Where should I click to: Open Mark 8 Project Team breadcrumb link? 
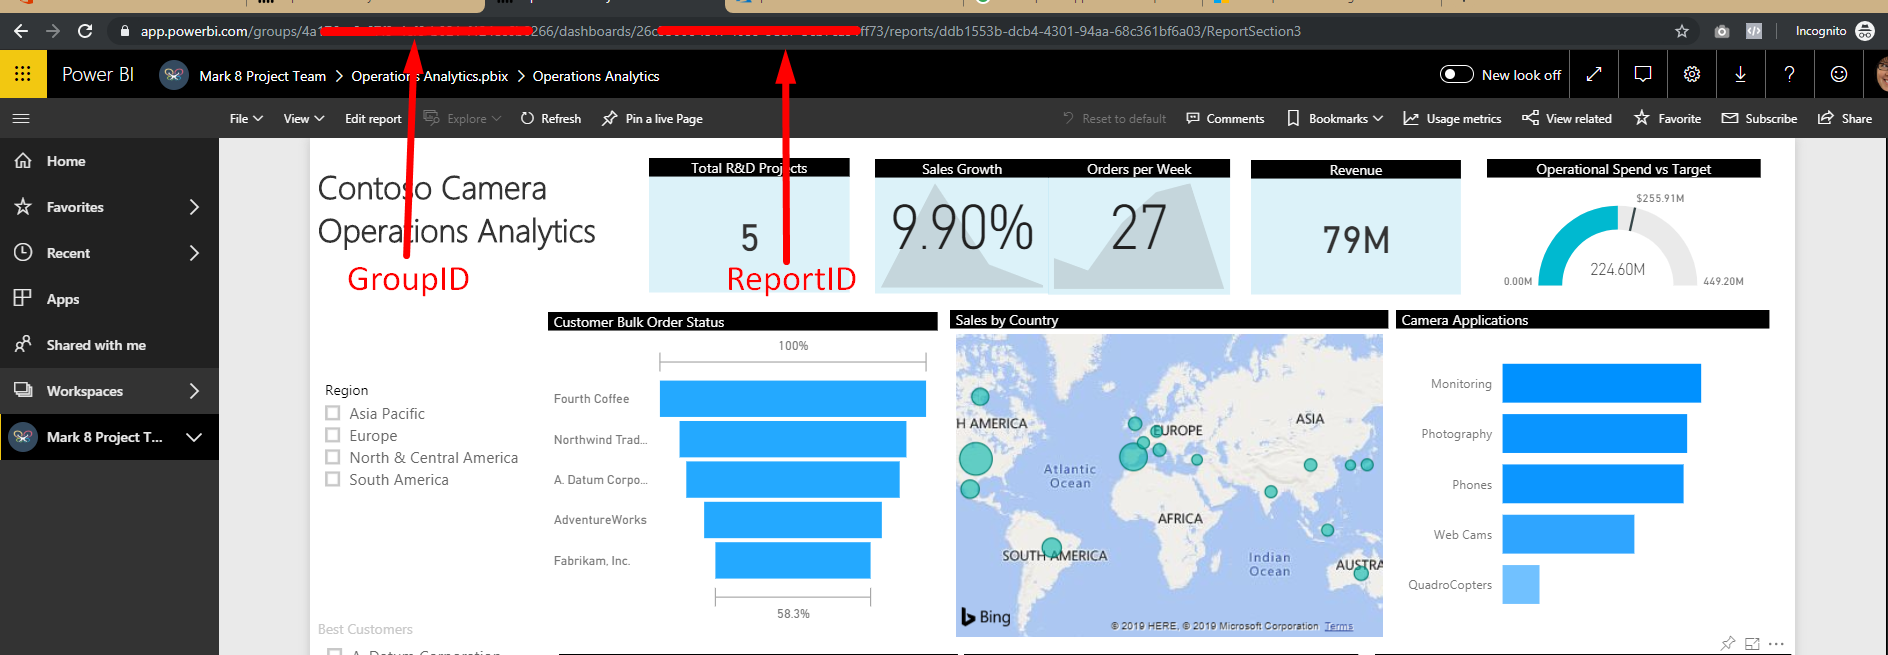coord(262,76)
